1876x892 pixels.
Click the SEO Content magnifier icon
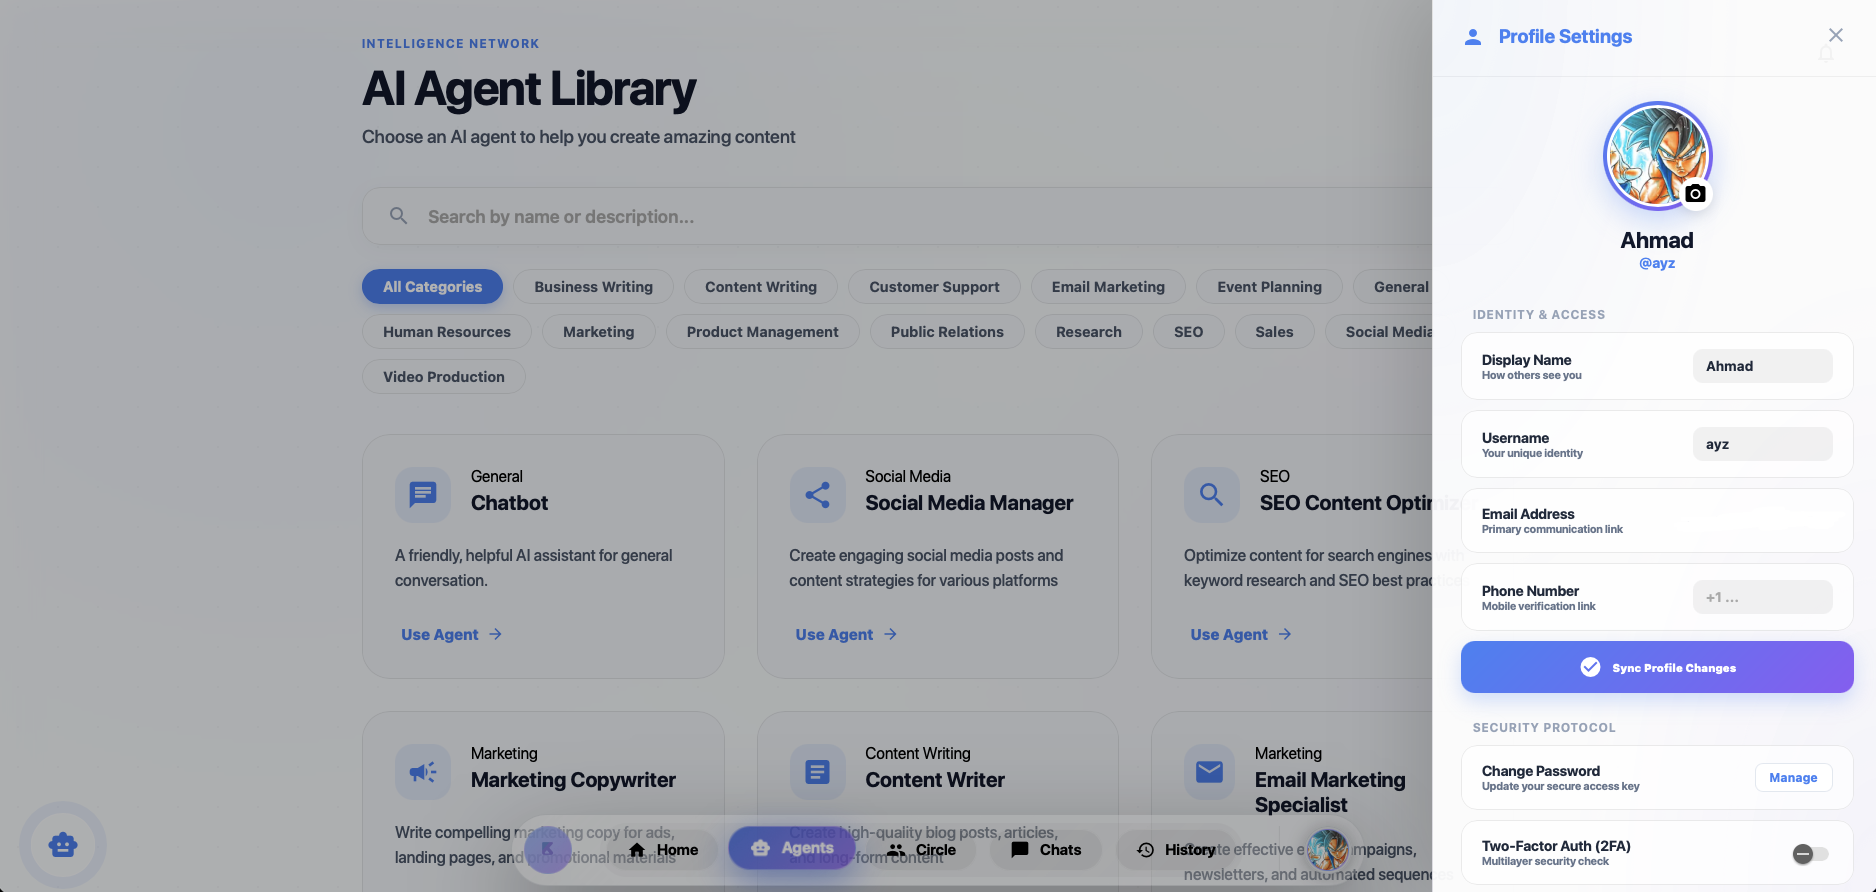point(1211,494)
